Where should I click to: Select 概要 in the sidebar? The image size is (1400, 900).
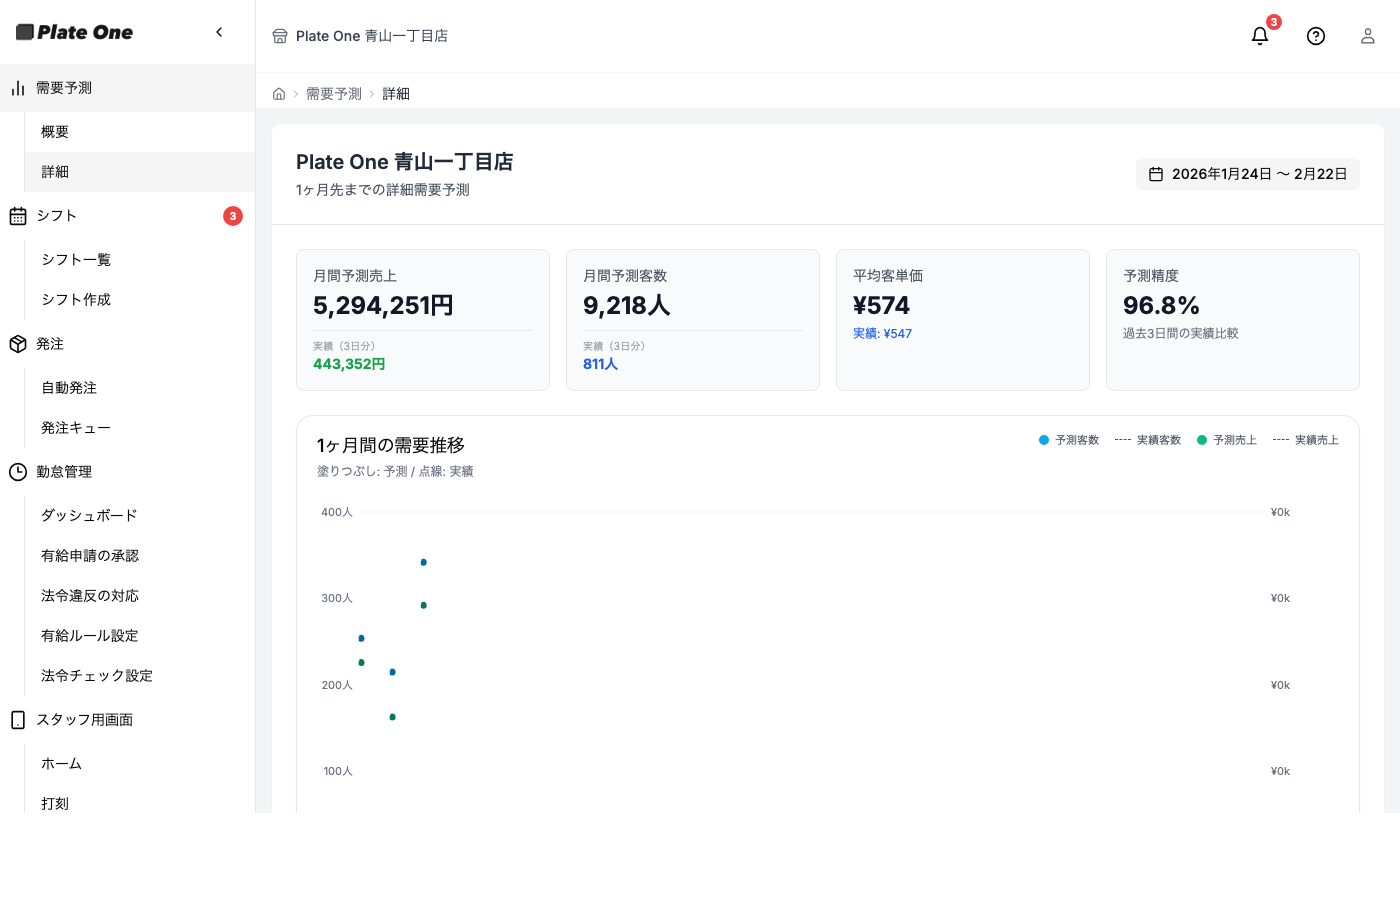click(x=140, y=132)
